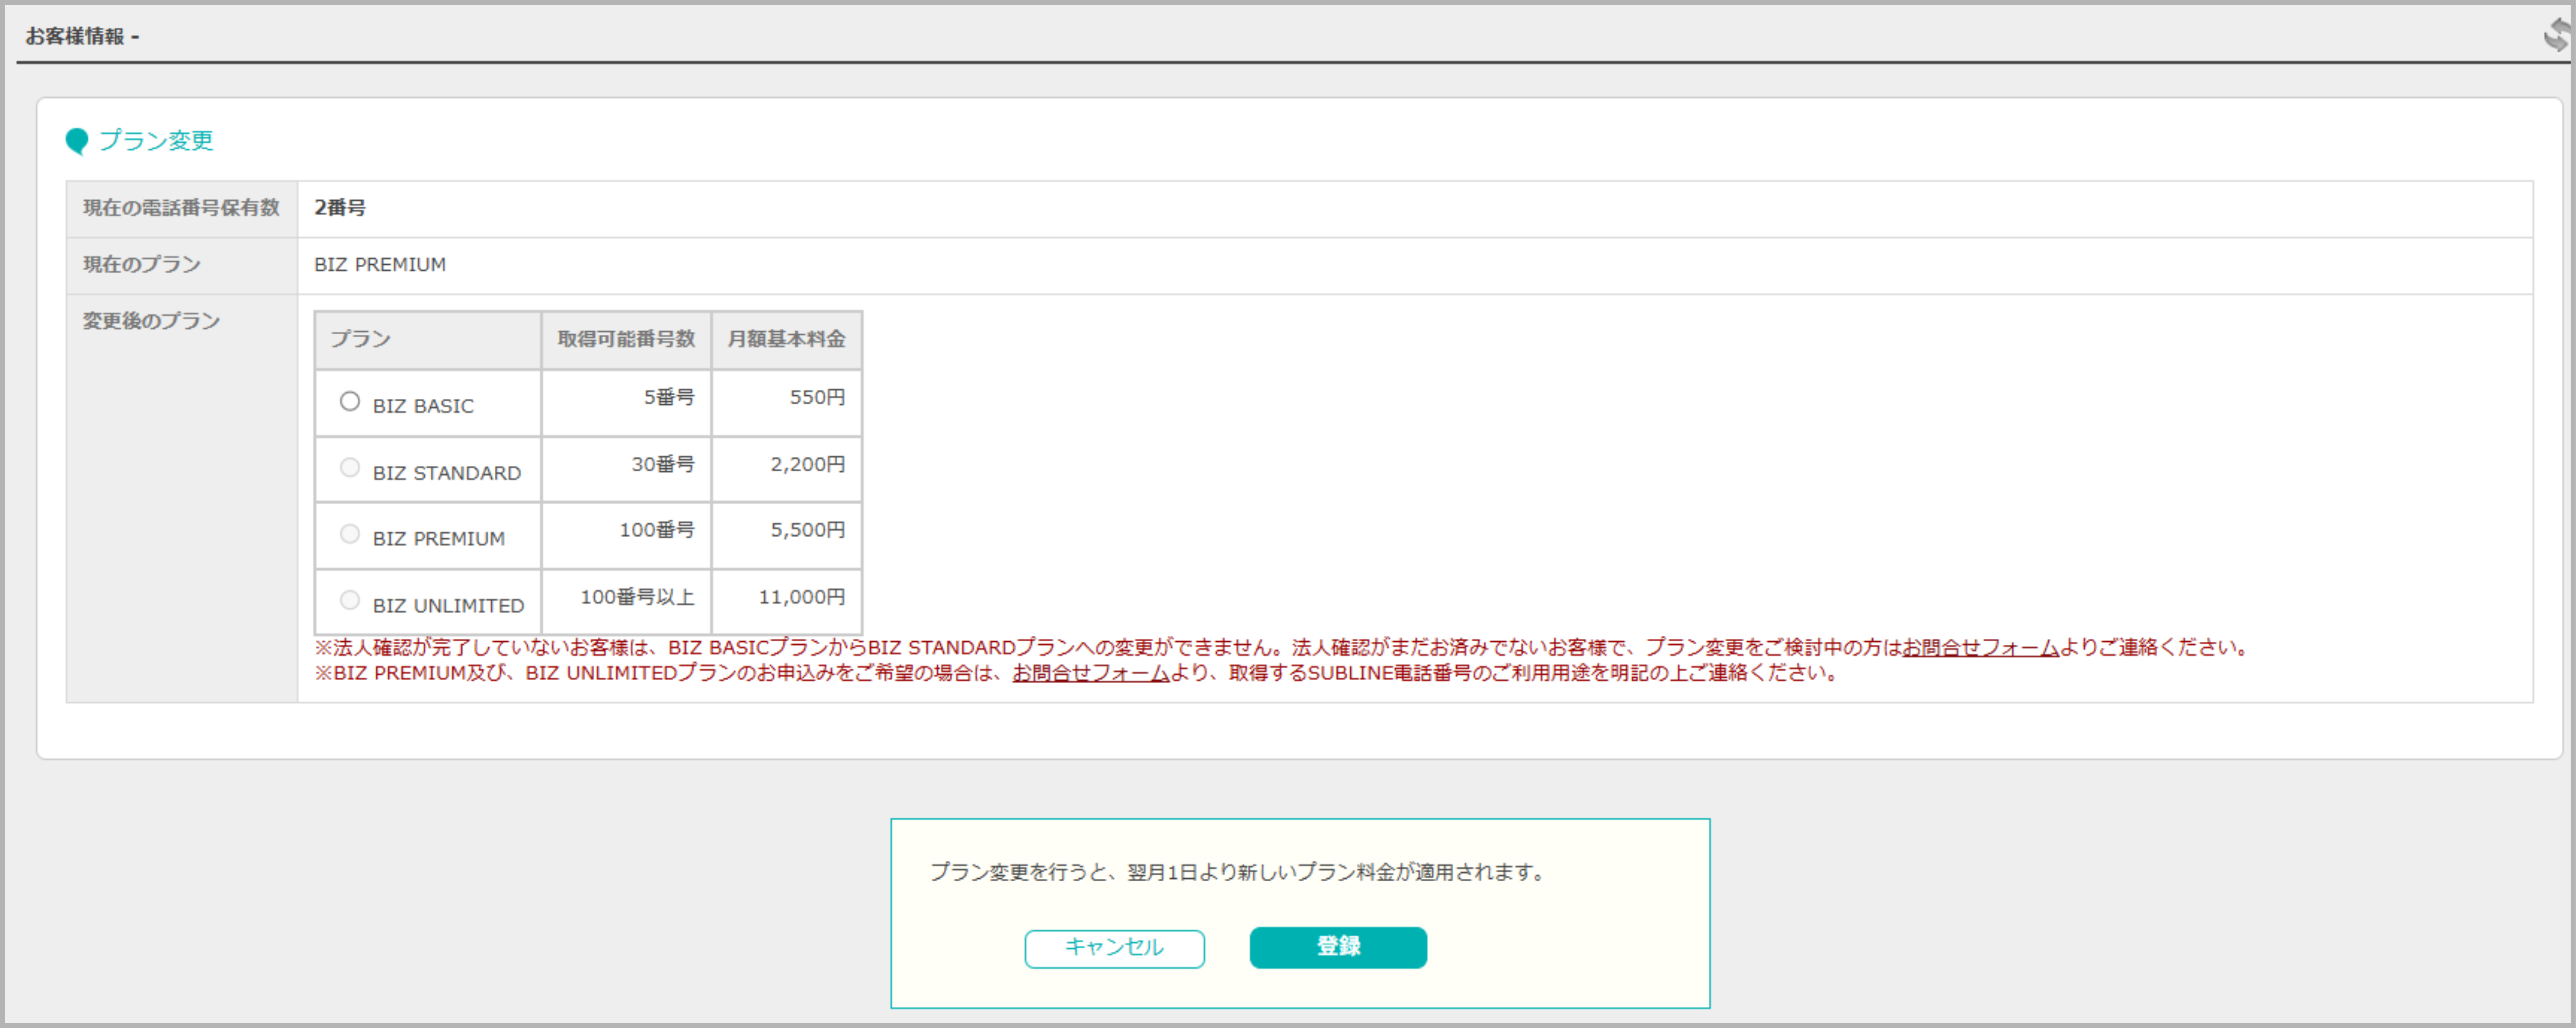The width and height of the screenshot is (2576, 1028).
Task: Click the プラン column header
Action: pos(361,339)
